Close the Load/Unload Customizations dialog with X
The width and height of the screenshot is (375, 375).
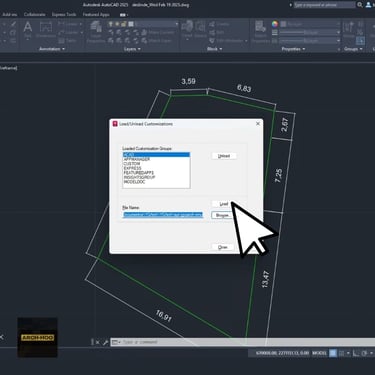coord(258,124)
